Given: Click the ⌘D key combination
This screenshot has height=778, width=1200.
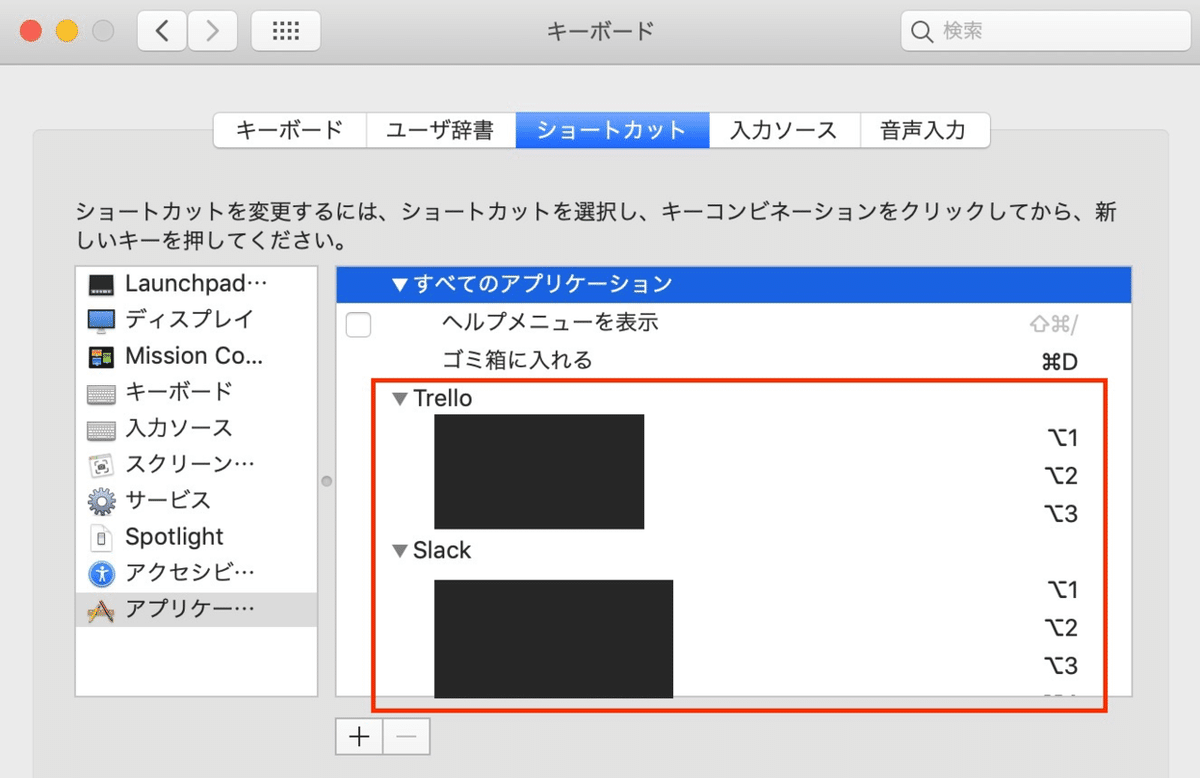Looking at the screenshot, I should pyautogui.click(x=1059, y=362).
